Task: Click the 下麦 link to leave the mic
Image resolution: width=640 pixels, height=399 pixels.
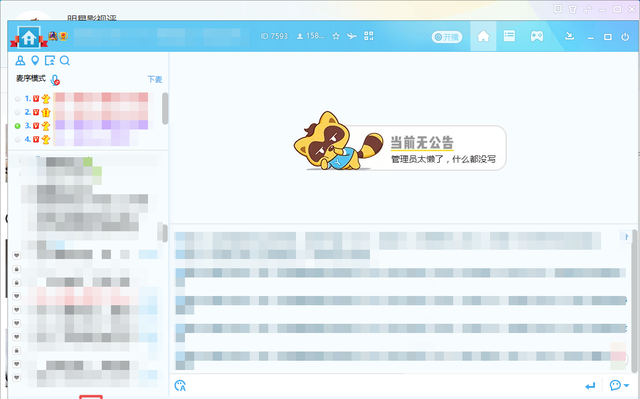Action: pos(155,79)
